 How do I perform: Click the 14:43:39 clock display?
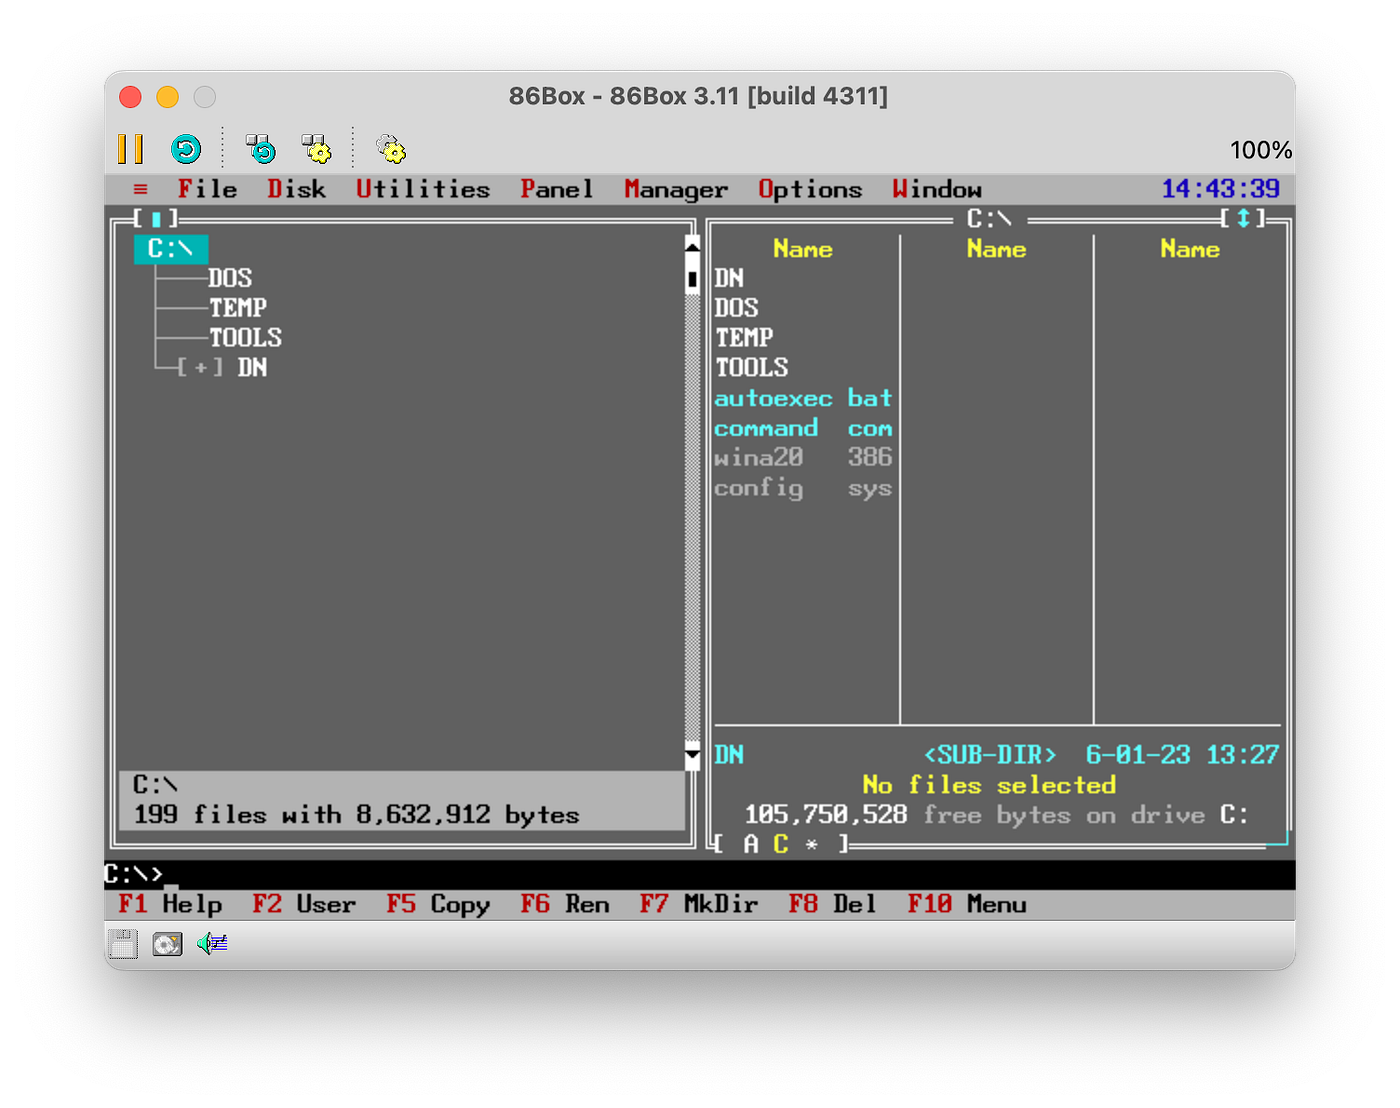[1221, 189]
